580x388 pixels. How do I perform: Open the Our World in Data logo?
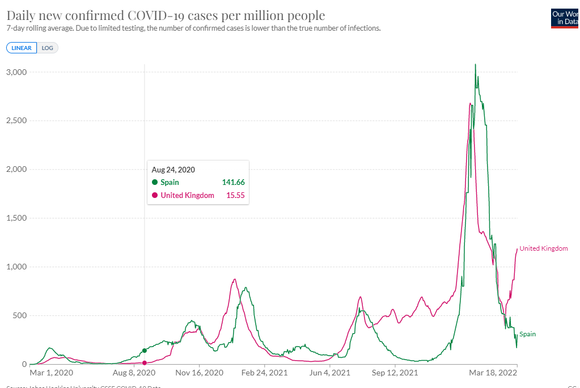click(565, 18)
